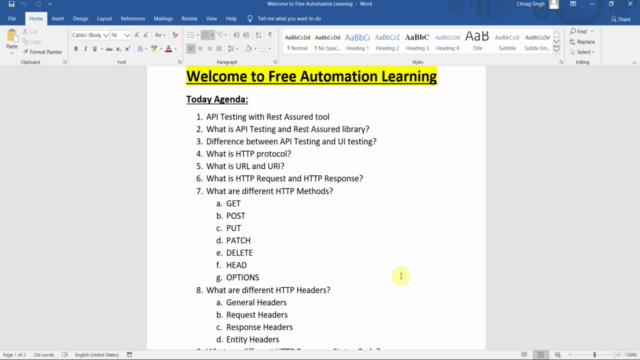640x360 pixels.
Task: Toggle Bold formatting
Action: (76, 49)
